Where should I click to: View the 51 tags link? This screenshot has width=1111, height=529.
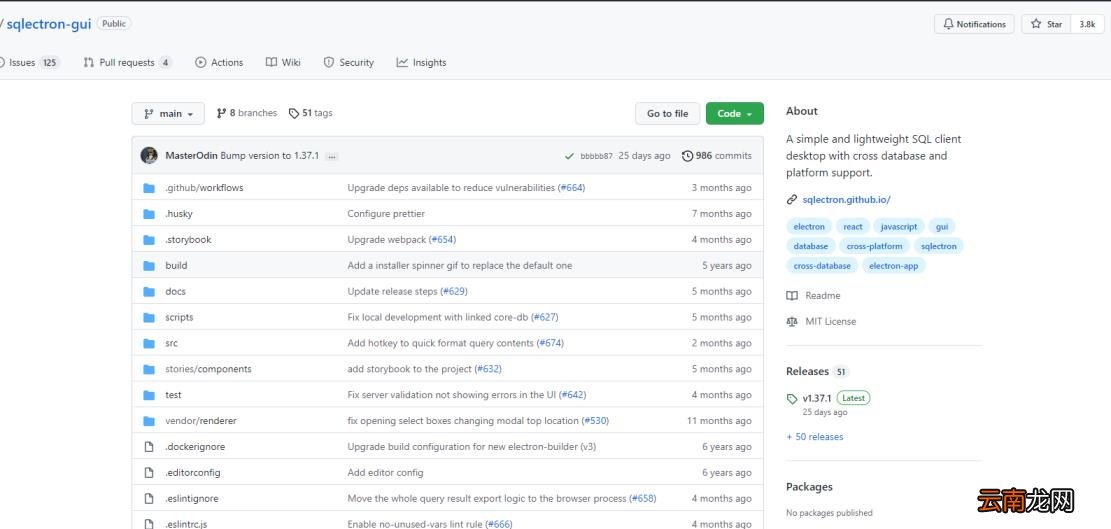[310, 113]
